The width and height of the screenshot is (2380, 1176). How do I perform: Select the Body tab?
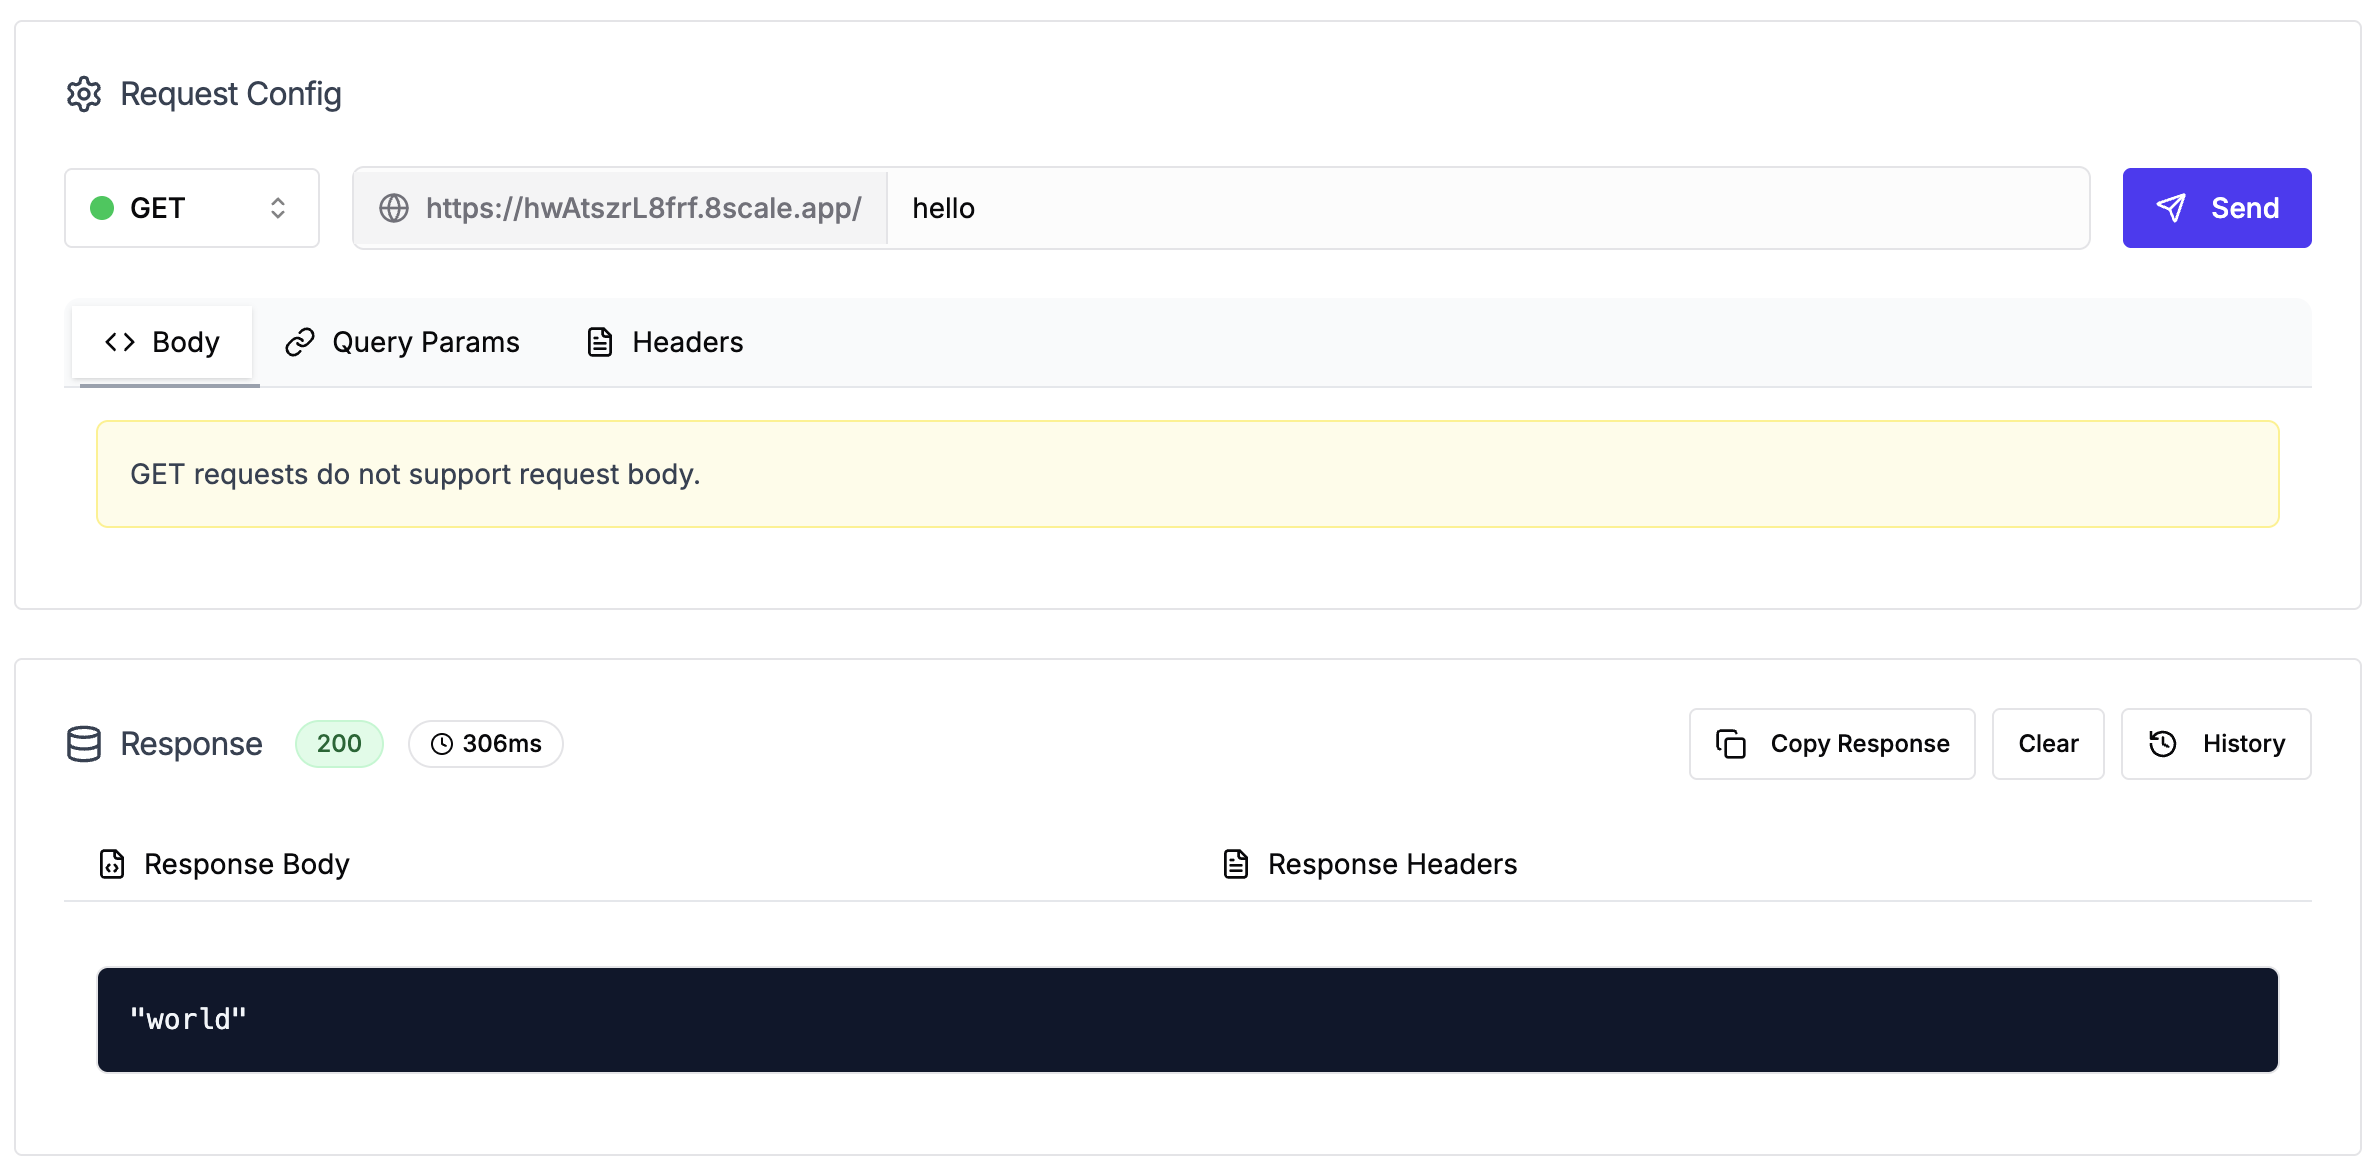click(x=162, y=342)
